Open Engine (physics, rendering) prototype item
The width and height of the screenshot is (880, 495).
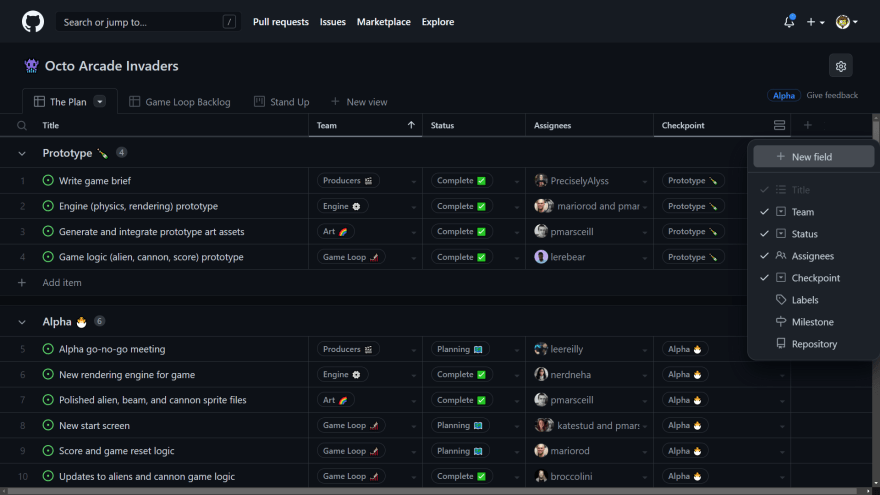(x=138, y=206)
